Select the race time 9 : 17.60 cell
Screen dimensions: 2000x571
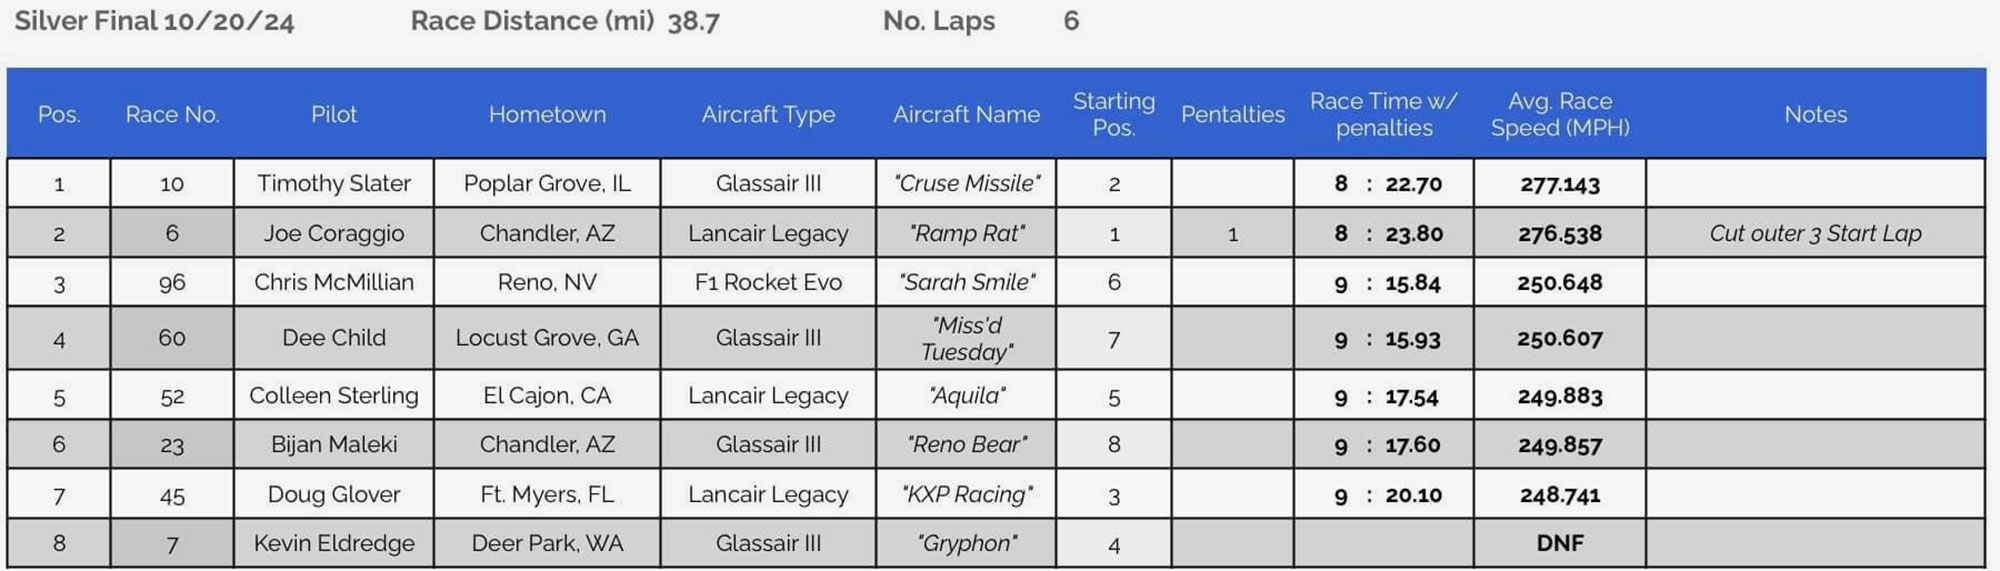point(1384,445)
